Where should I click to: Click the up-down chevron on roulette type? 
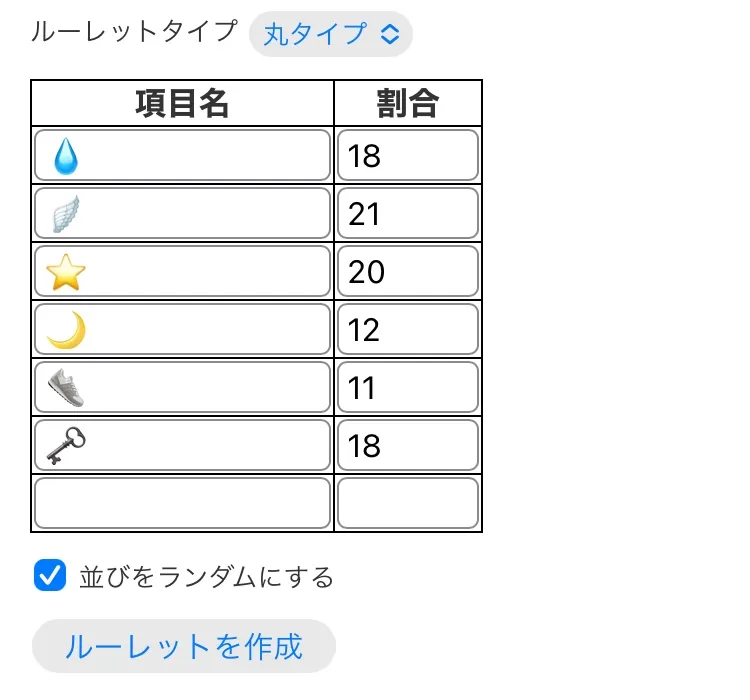(390, 34)
